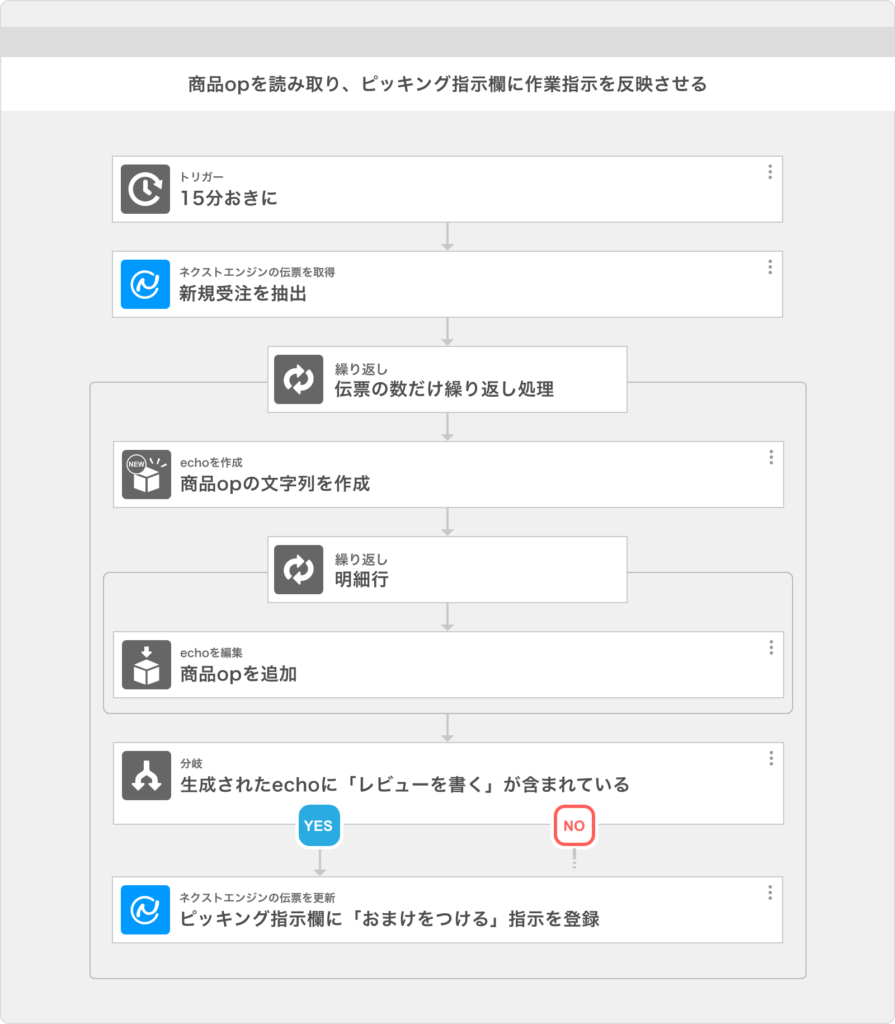Click the ピッキング指示欄に「おまけをつける」指示を登録 title
895x1024 pixels.
click(x=389, y=919)
